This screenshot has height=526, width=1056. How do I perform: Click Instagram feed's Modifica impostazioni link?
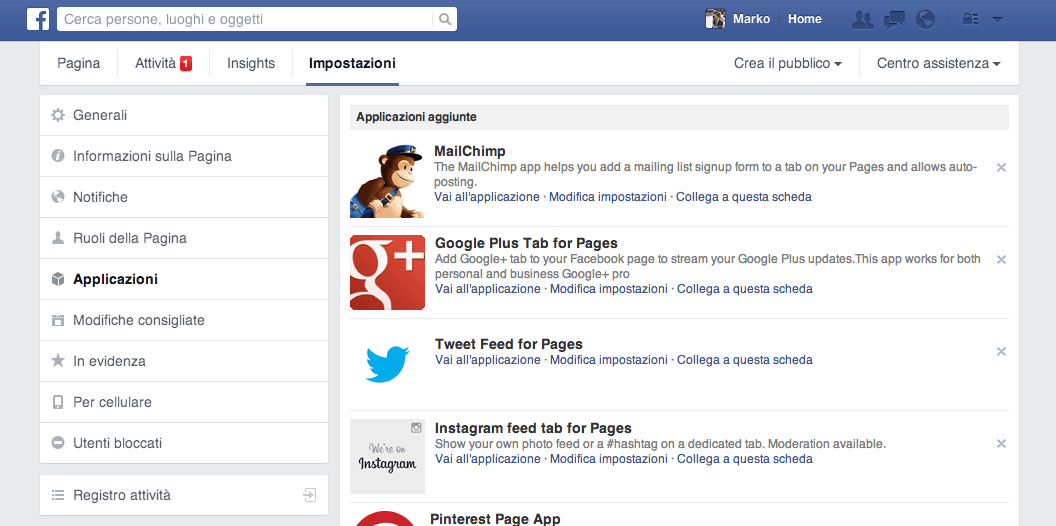609,459
